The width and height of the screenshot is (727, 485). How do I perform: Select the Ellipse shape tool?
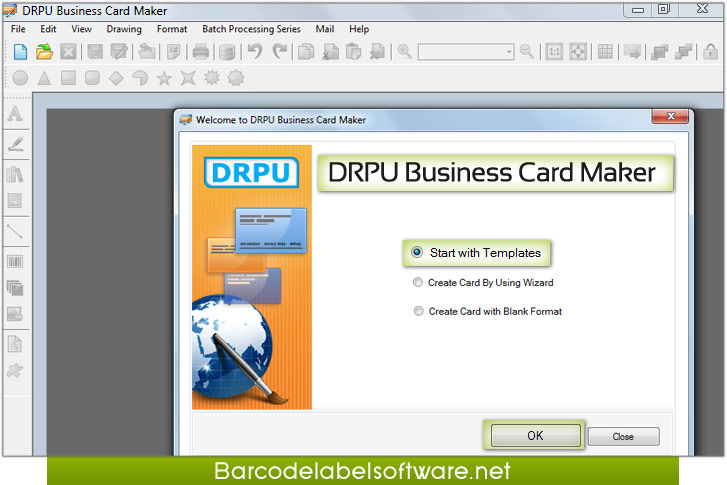[x=20, y=78]
